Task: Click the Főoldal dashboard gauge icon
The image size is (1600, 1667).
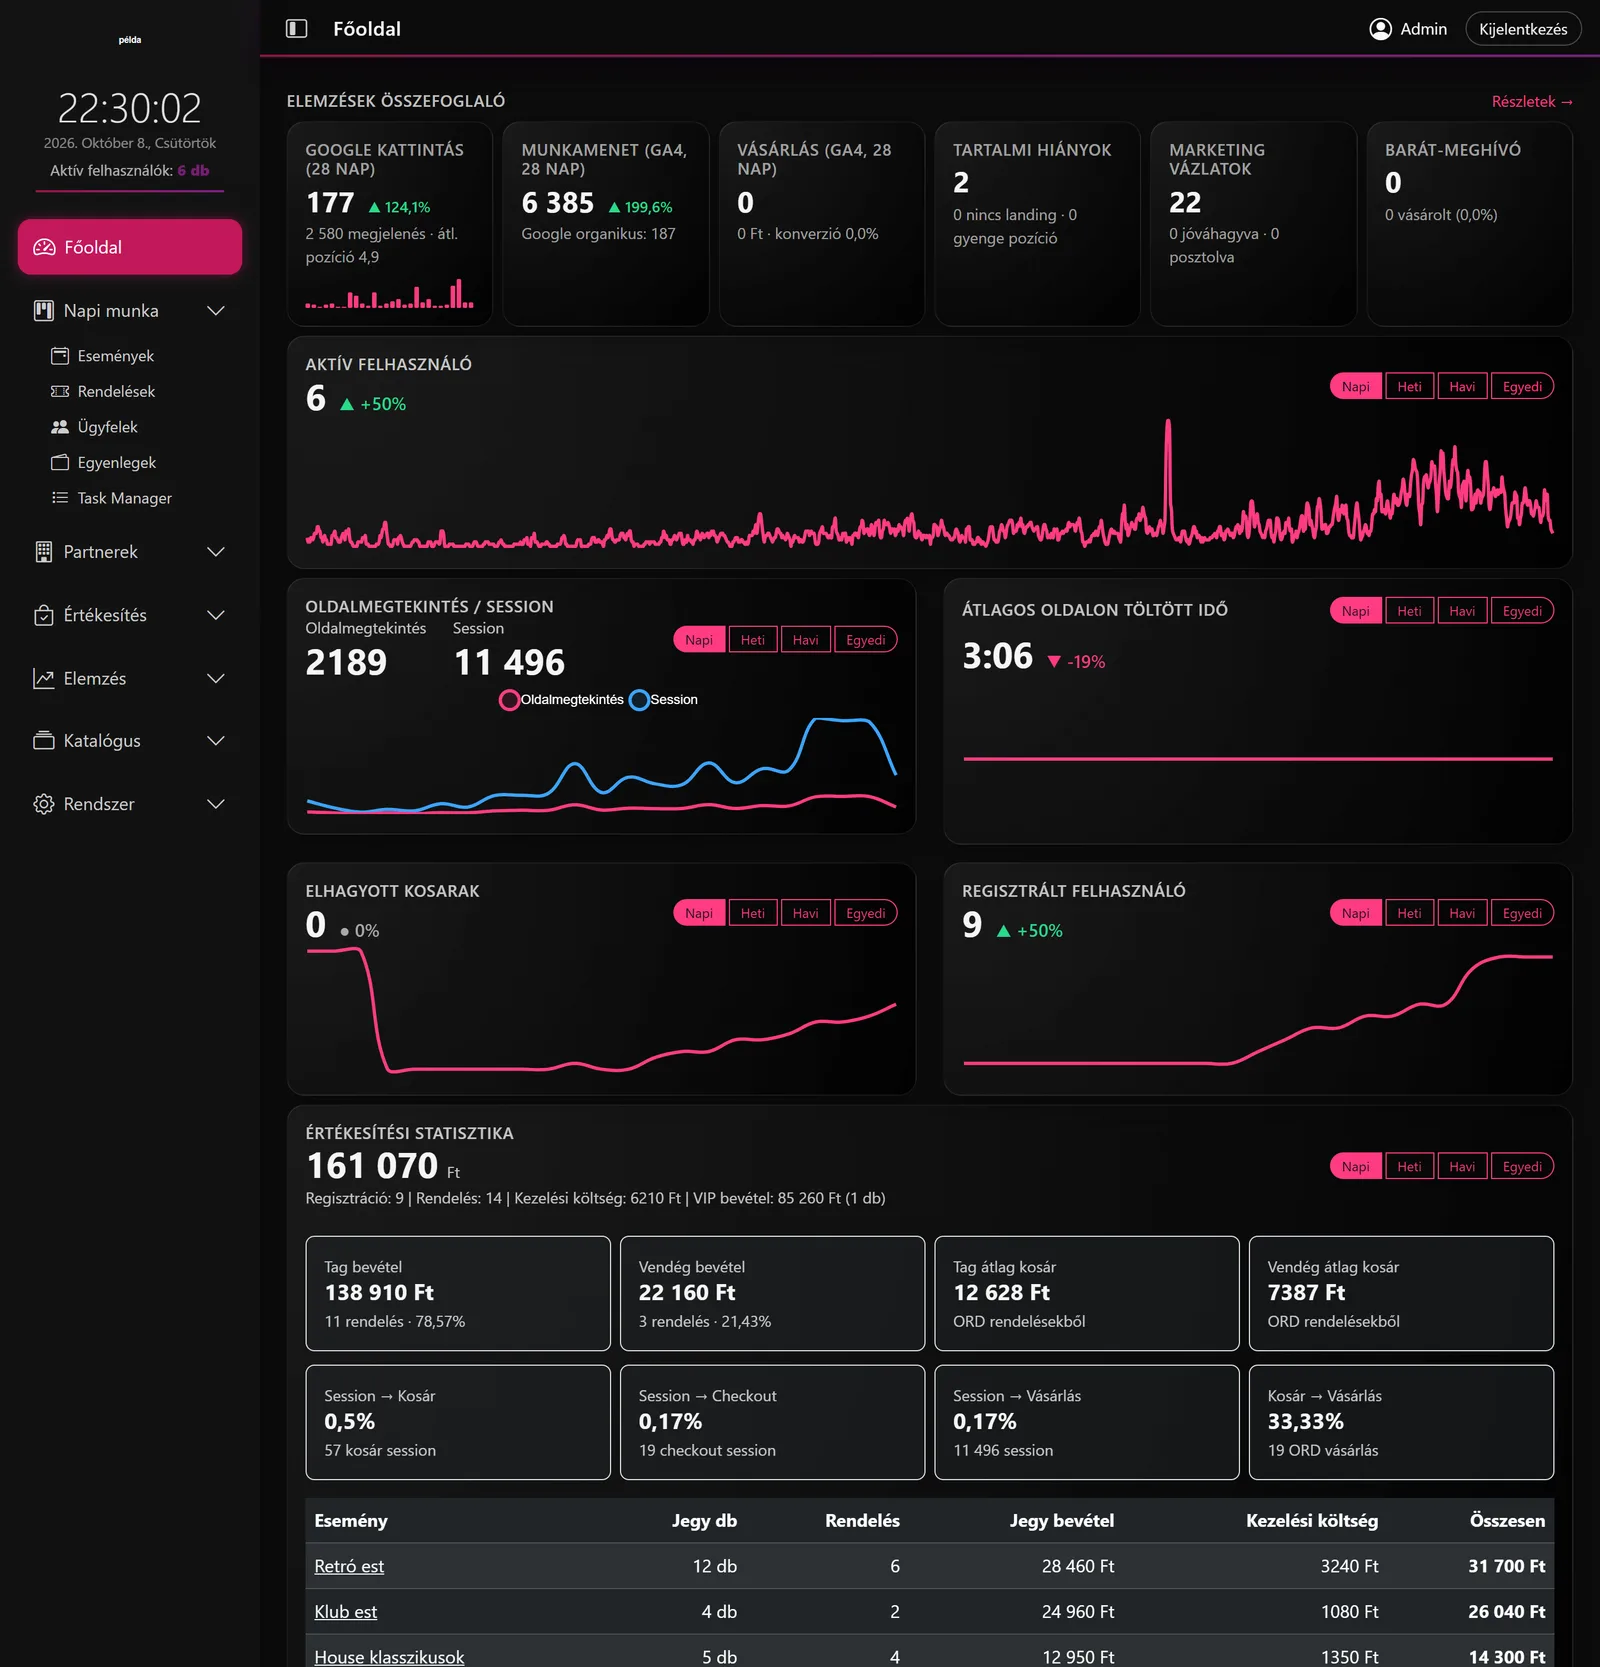Action: coord(44,247)
